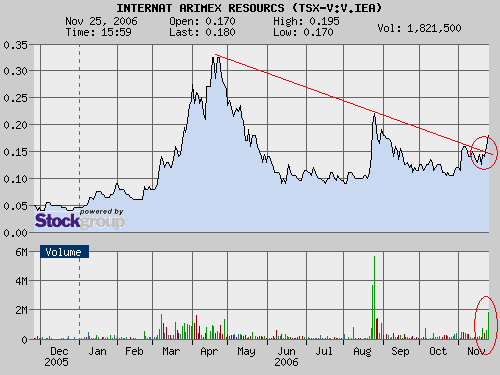Click the Open: 0.170 value
The height and width of the screenshot is (375, 500).
click(202, 21)
